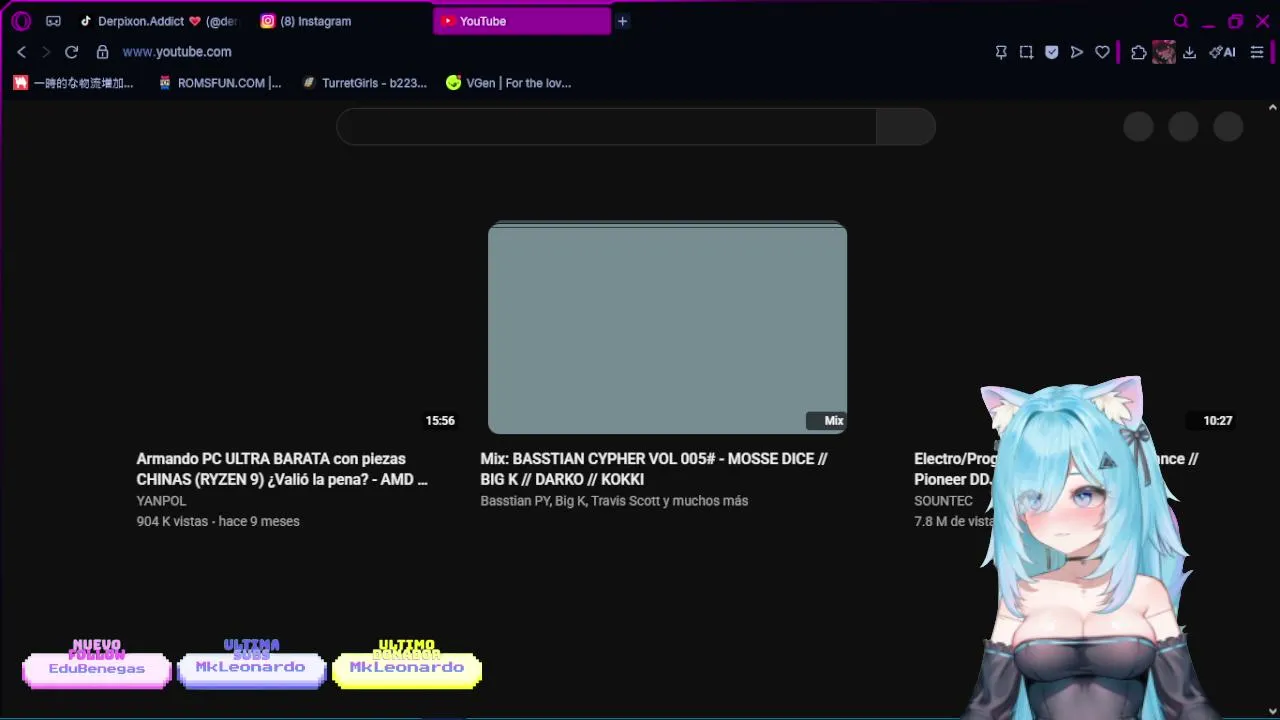Open the Mix: BASSTIAN CYPHER VOL 005# title
This screenshot has width=1280, height=720.
654,469
